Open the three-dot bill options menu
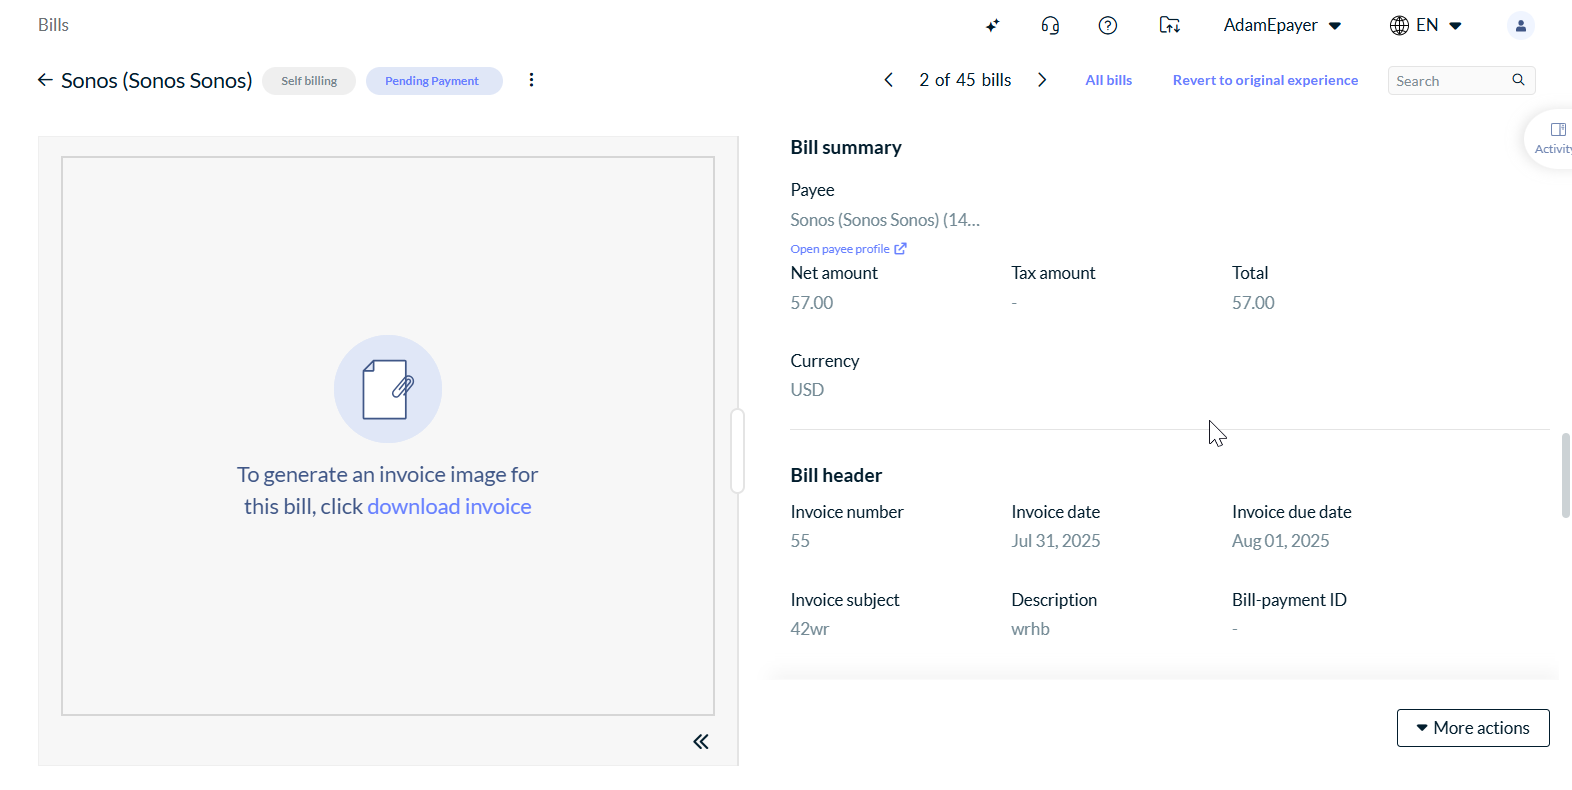 [531, 80]
